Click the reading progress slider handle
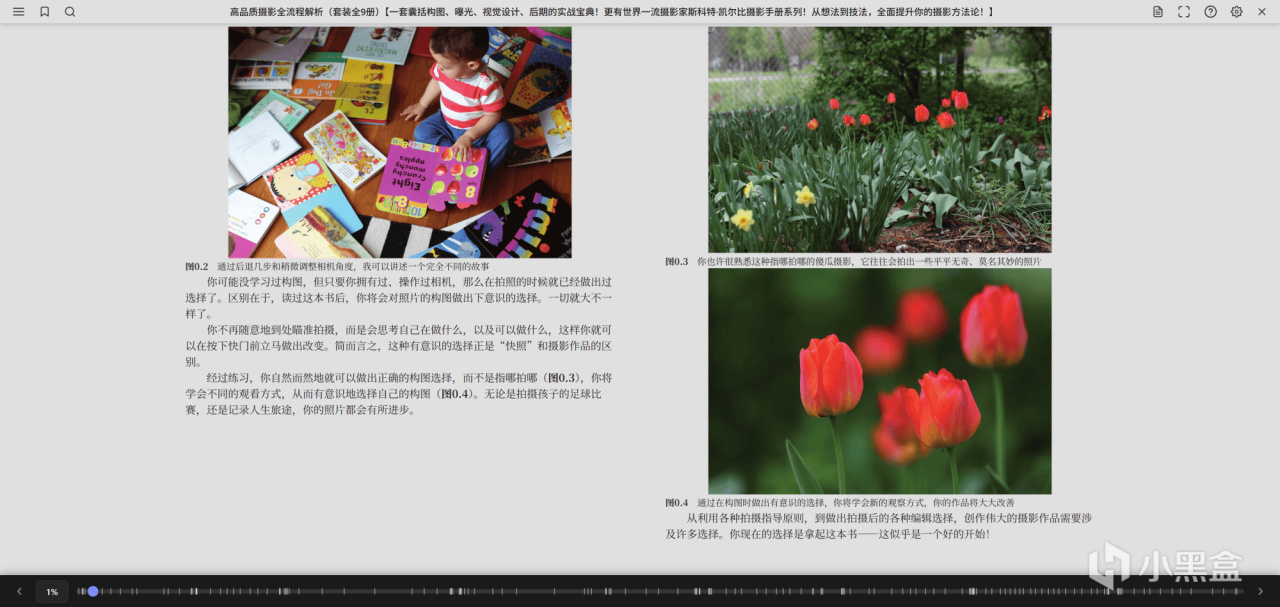Screen dimensions: 1280x607 (x=93, y=592)
